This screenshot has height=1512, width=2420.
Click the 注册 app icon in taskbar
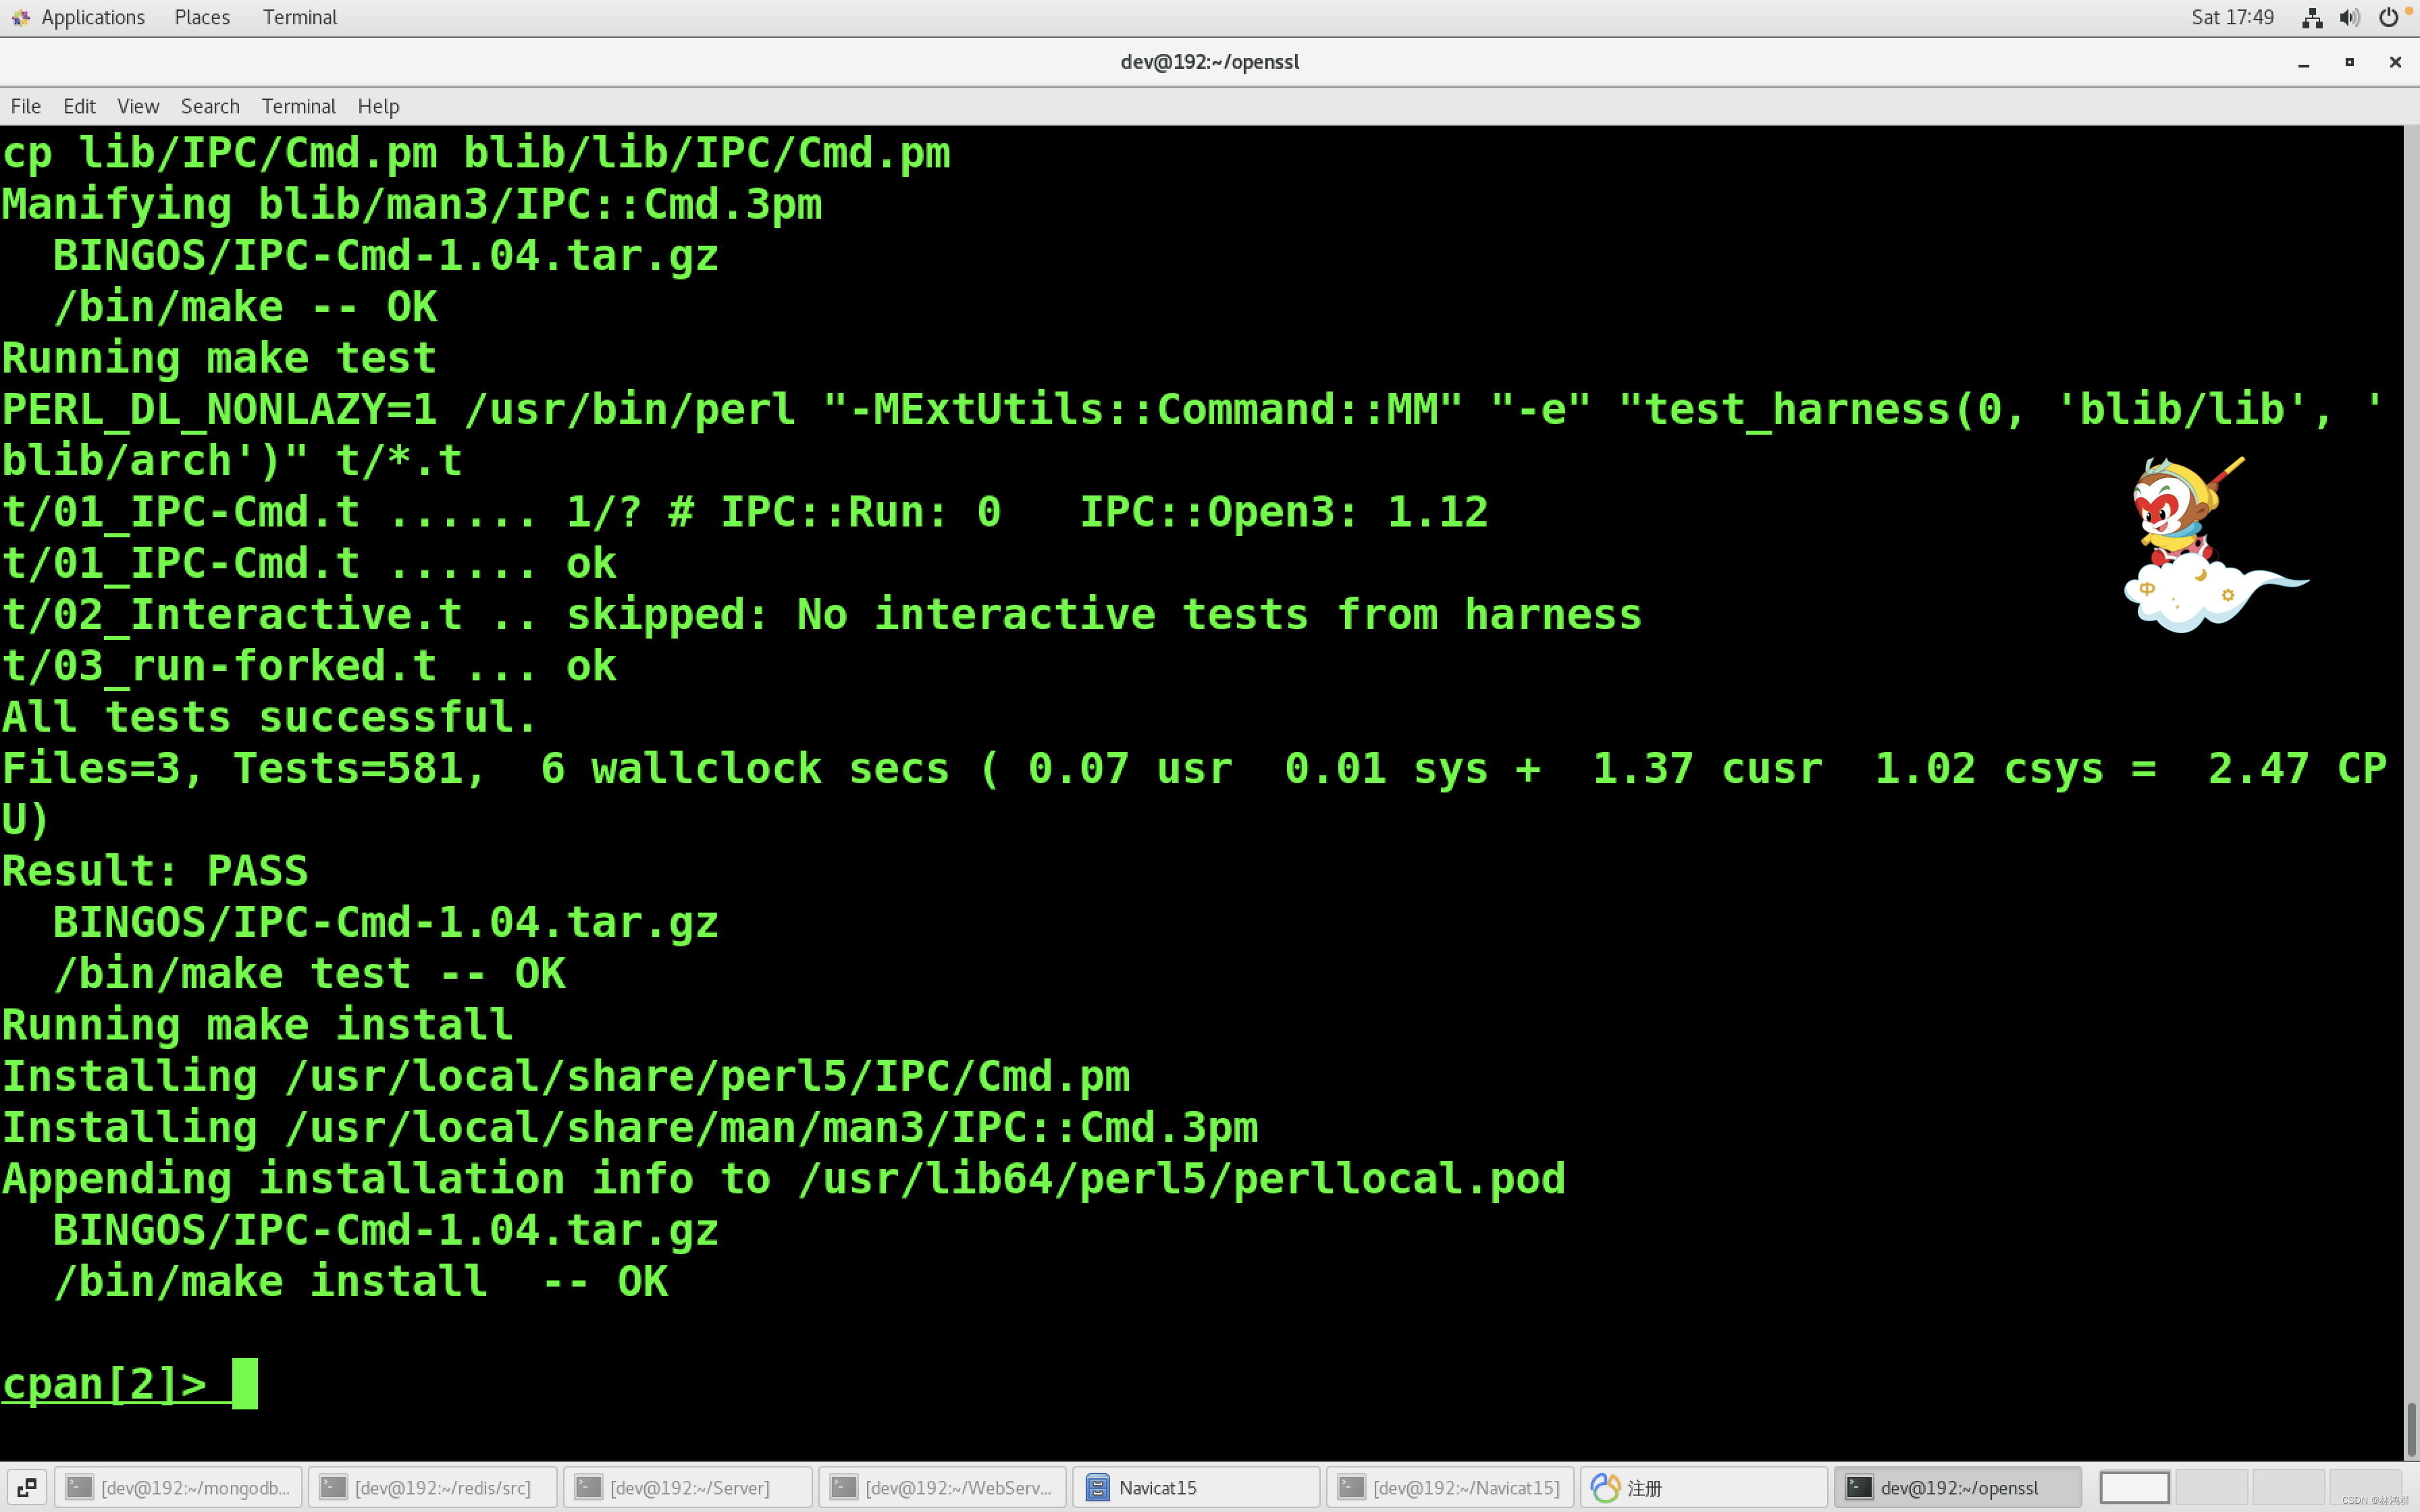[1605, 1487]
